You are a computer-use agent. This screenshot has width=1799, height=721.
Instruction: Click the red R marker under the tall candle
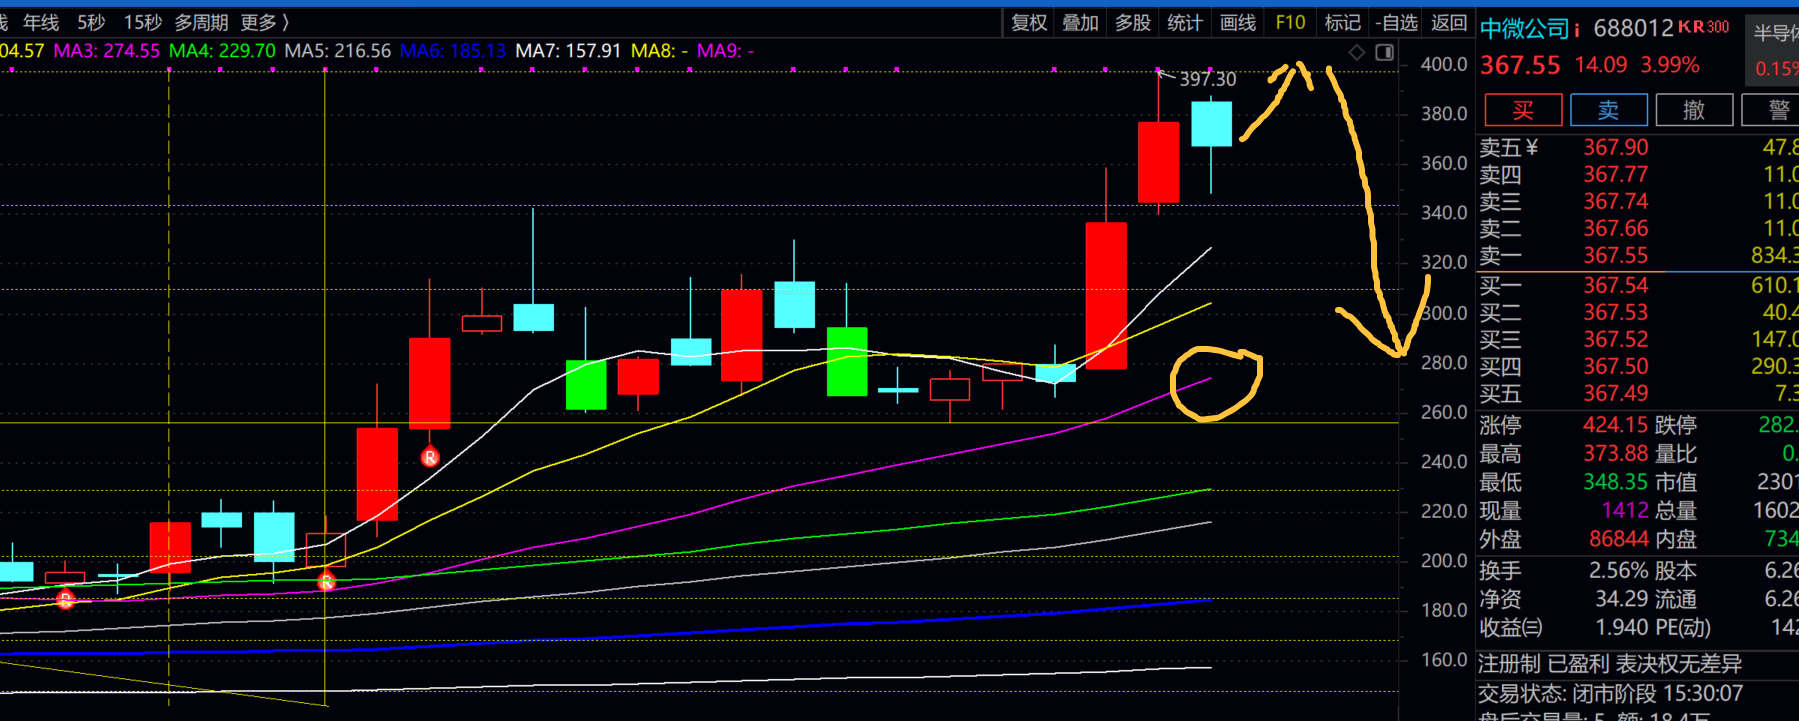(x=430, y=457)
